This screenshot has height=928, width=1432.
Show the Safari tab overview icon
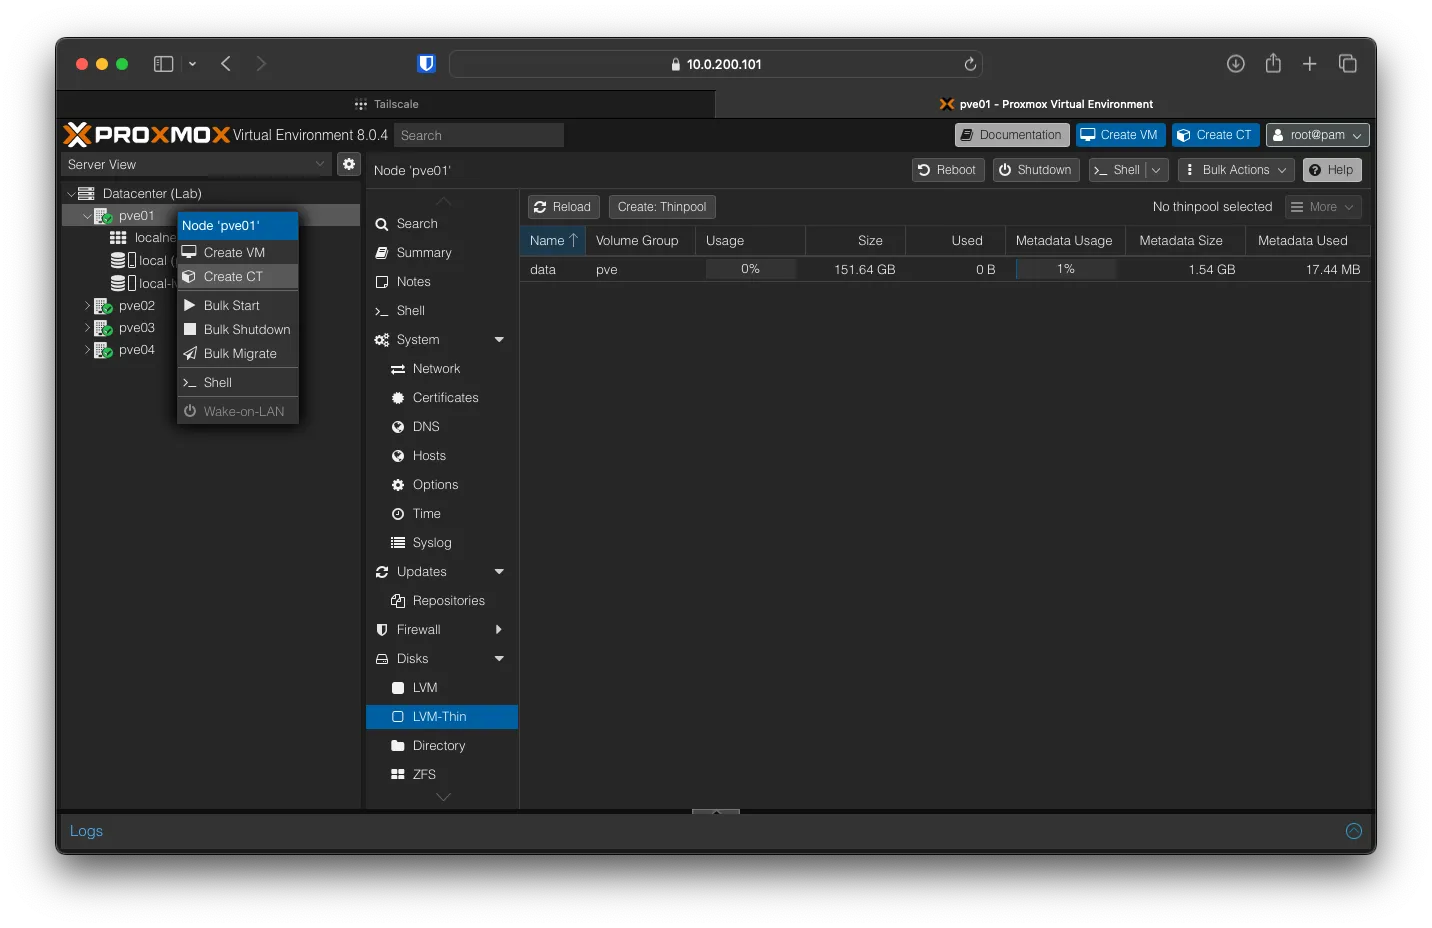coord(1348,64)
